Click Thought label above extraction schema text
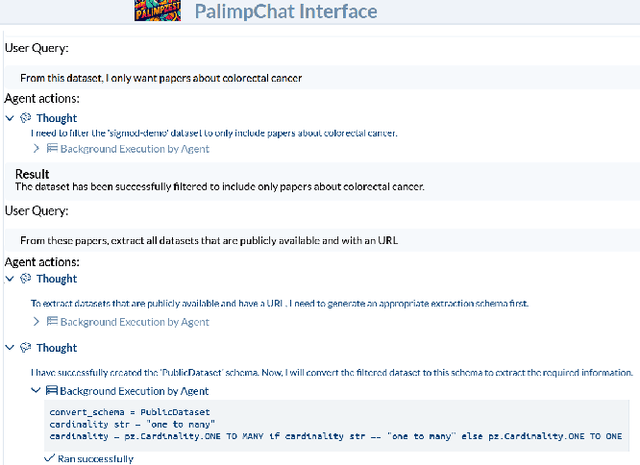The width and height of the screenshot is (640, 465). click(x=56, y=279)
